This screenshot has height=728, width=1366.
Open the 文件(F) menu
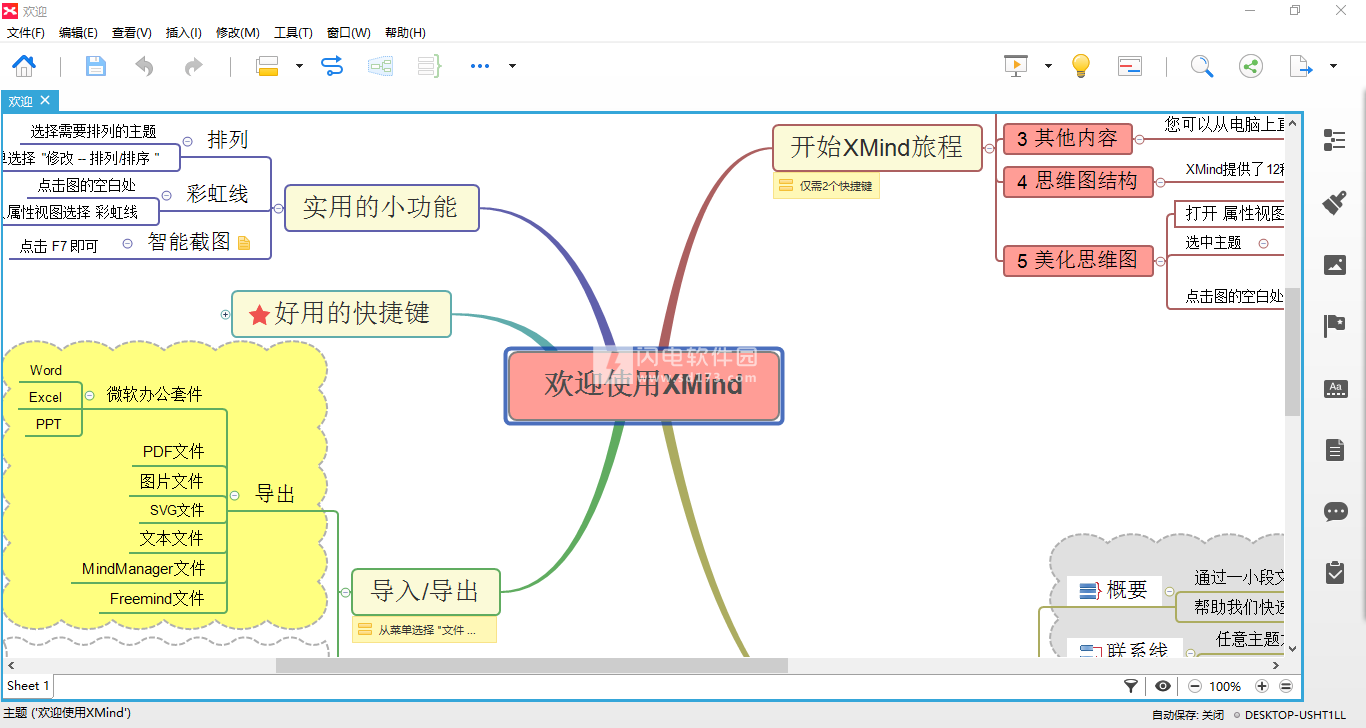pos(26,33)
